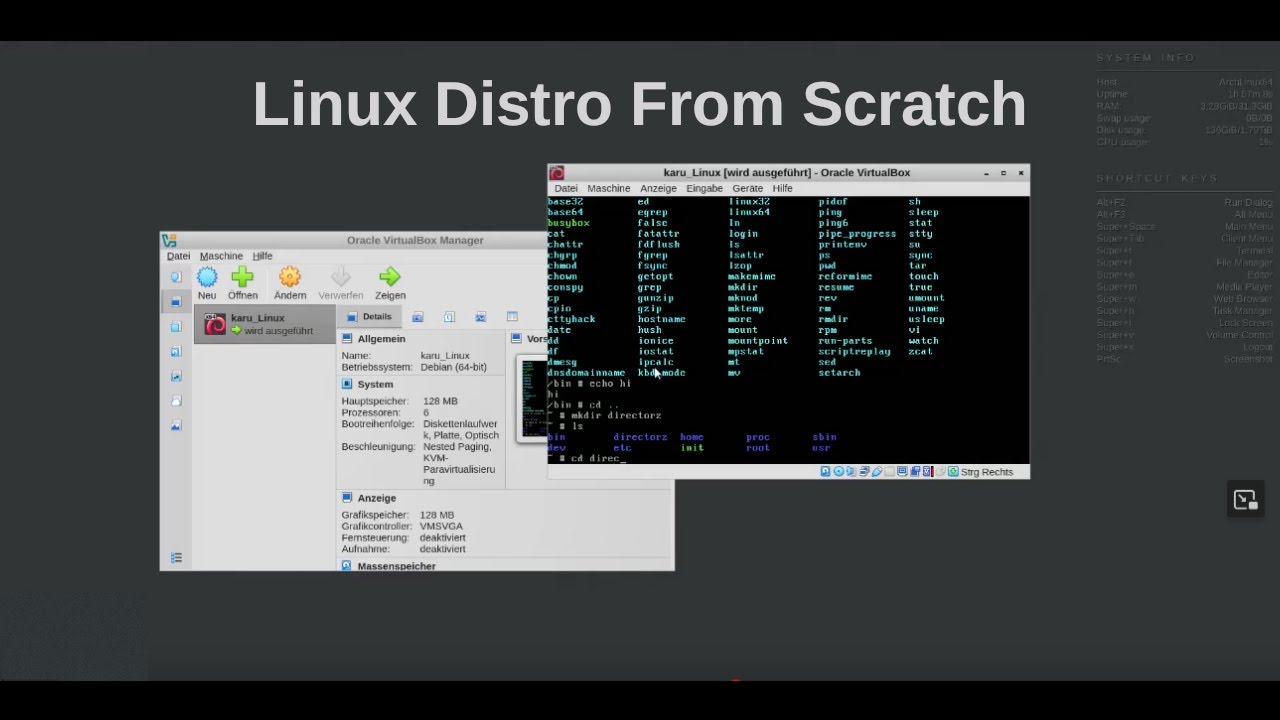Click the VM preview thumbnail in Manager
The height and width of the screenshot is (720, 1280).
533,397
